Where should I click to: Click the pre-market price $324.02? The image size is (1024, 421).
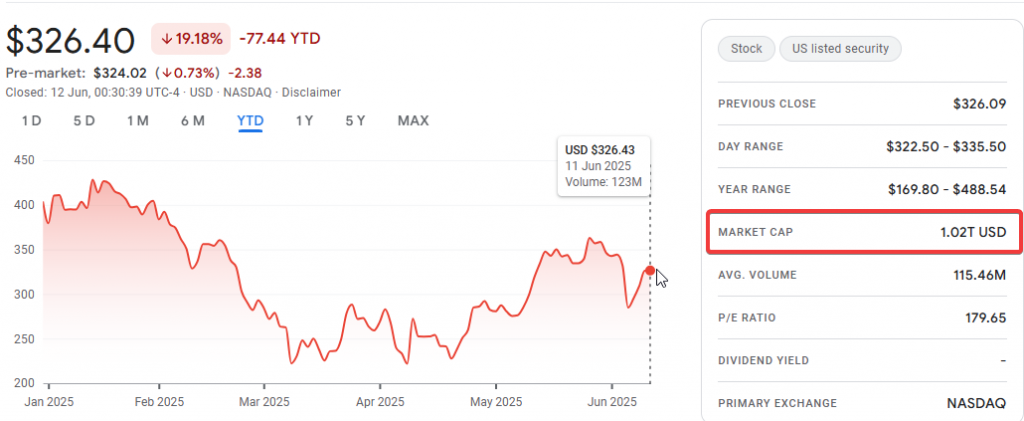(x=120, y=72)
